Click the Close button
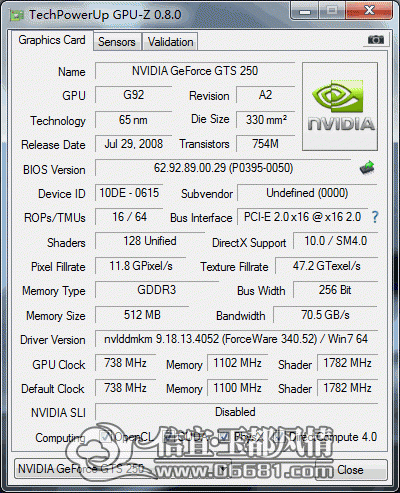The width and height of the screenshot is (400, 493). click(351, 470)
